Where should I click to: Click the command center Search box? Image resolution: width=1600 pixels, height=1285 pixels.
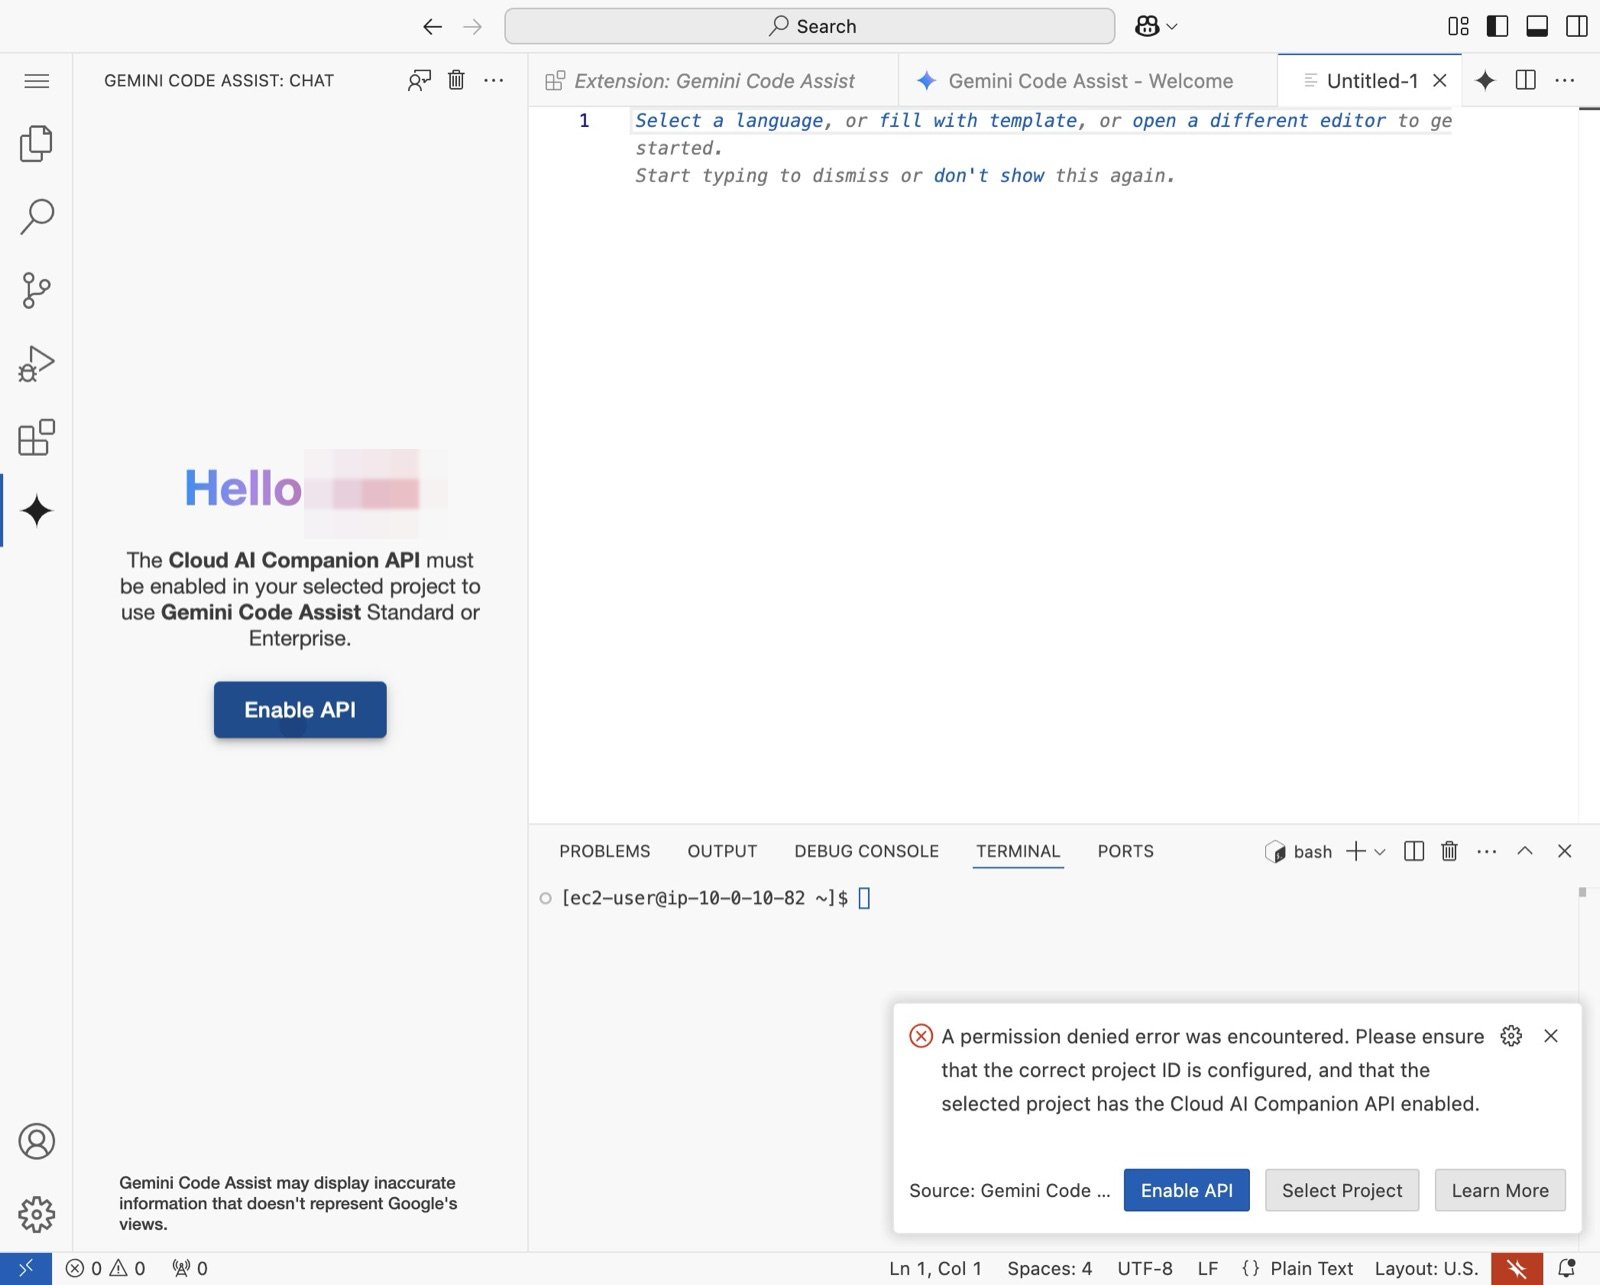tap(810, 27)
